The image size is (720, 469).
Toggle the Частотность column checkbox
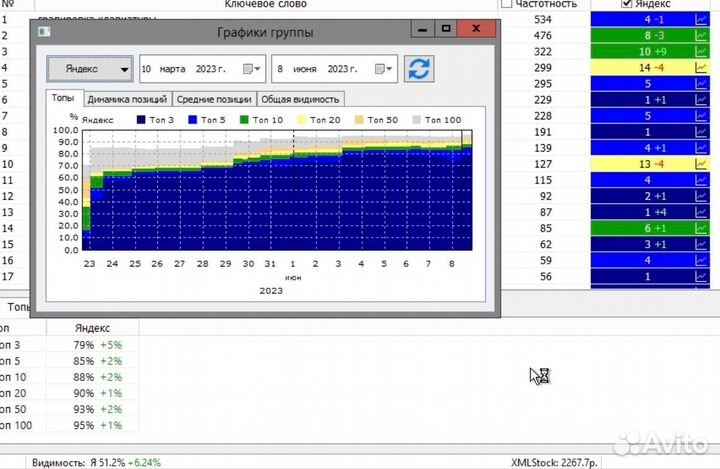507,4
